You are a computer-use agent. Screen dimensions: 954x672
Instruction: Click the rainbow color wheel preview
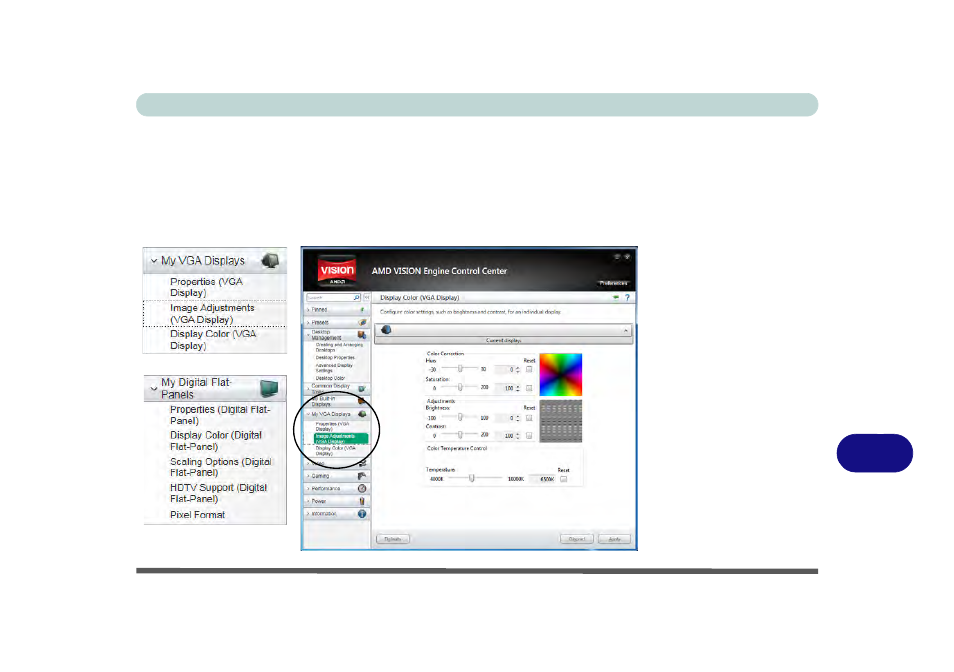click(x=561, y=374)
